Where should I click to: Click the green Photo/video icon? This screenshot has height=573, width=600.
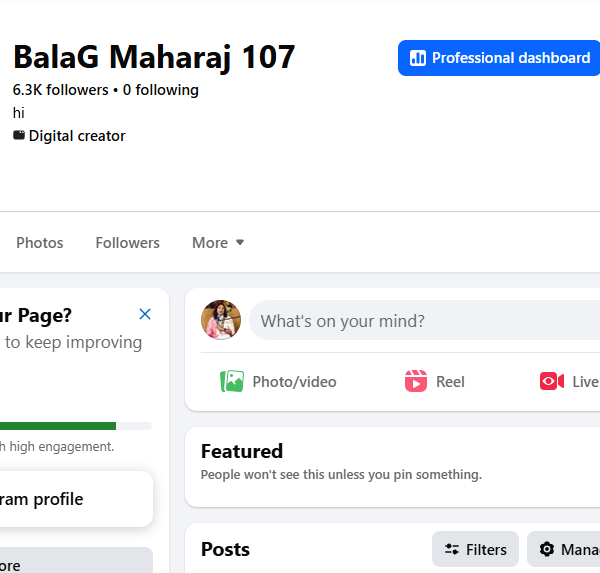click(x=232, y=381)
